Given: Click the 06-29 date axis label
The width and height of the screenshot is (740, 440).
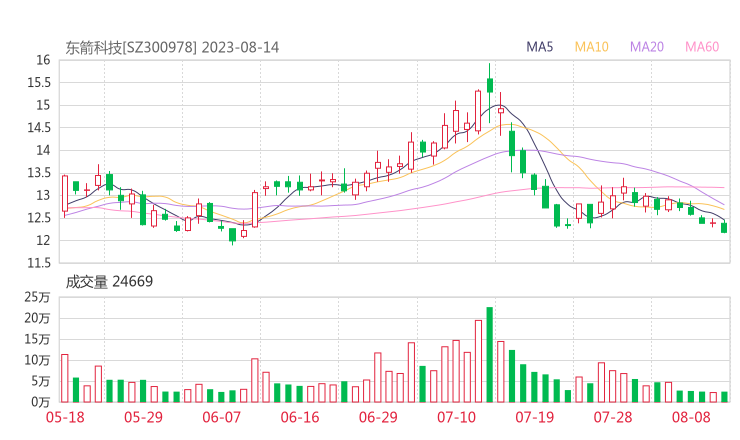Looking at the screenshot, I should (x=378, y=417).
